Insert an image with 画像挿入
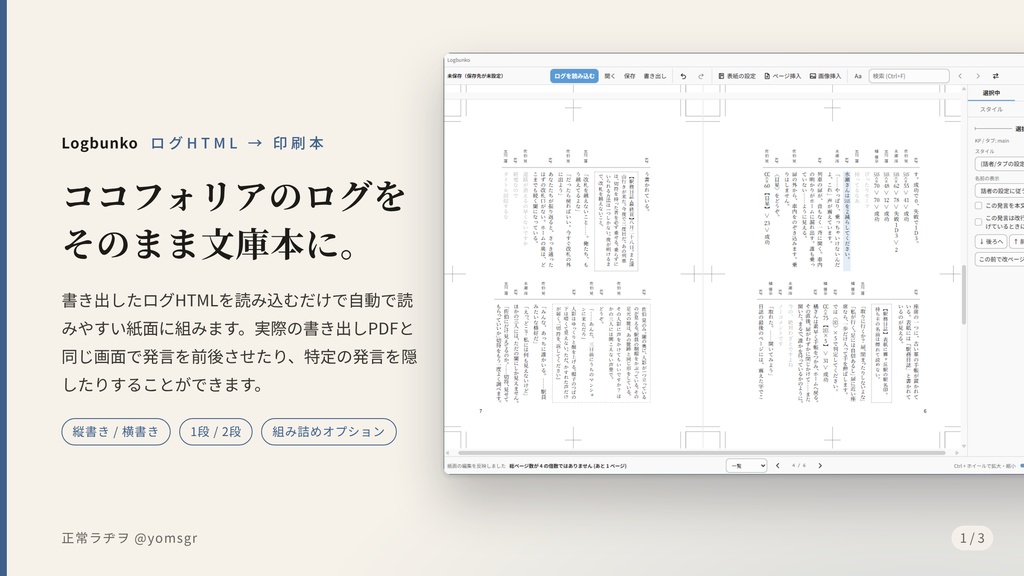 click(x=825, y=76)
